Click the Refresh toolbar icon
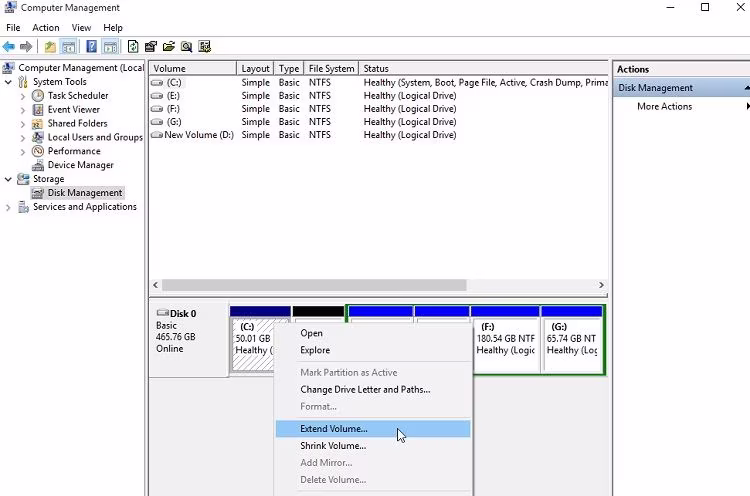This screenshot has height=496, width=750. coord(133,46)
